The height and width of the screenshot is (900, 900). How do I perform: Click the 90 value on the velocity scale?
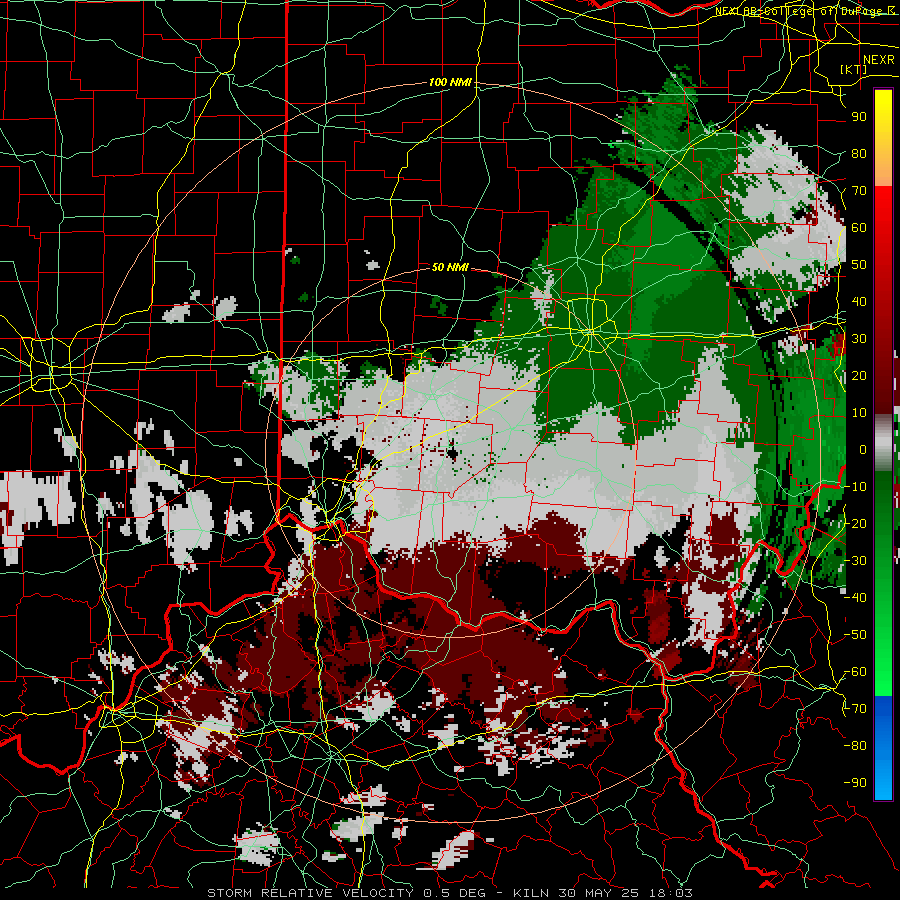coord(859,117)
